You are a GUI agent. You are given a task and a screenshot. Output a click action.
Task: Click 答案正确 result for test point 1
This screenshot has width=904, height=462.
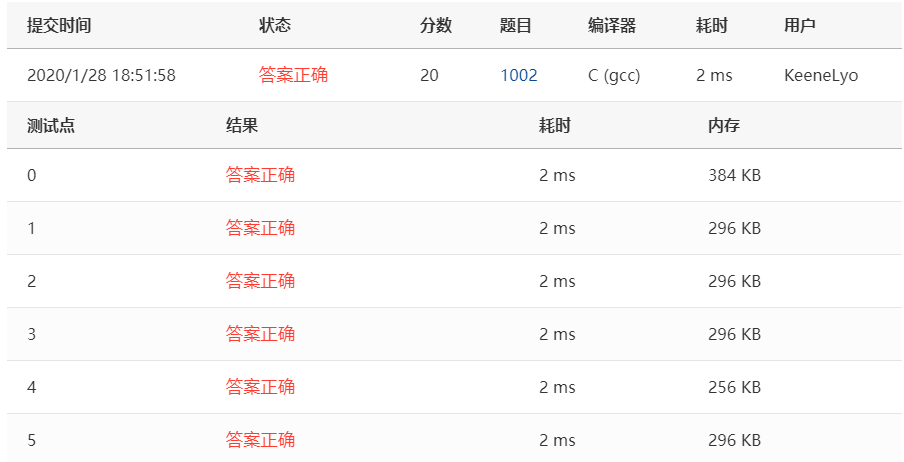[261, 228]
